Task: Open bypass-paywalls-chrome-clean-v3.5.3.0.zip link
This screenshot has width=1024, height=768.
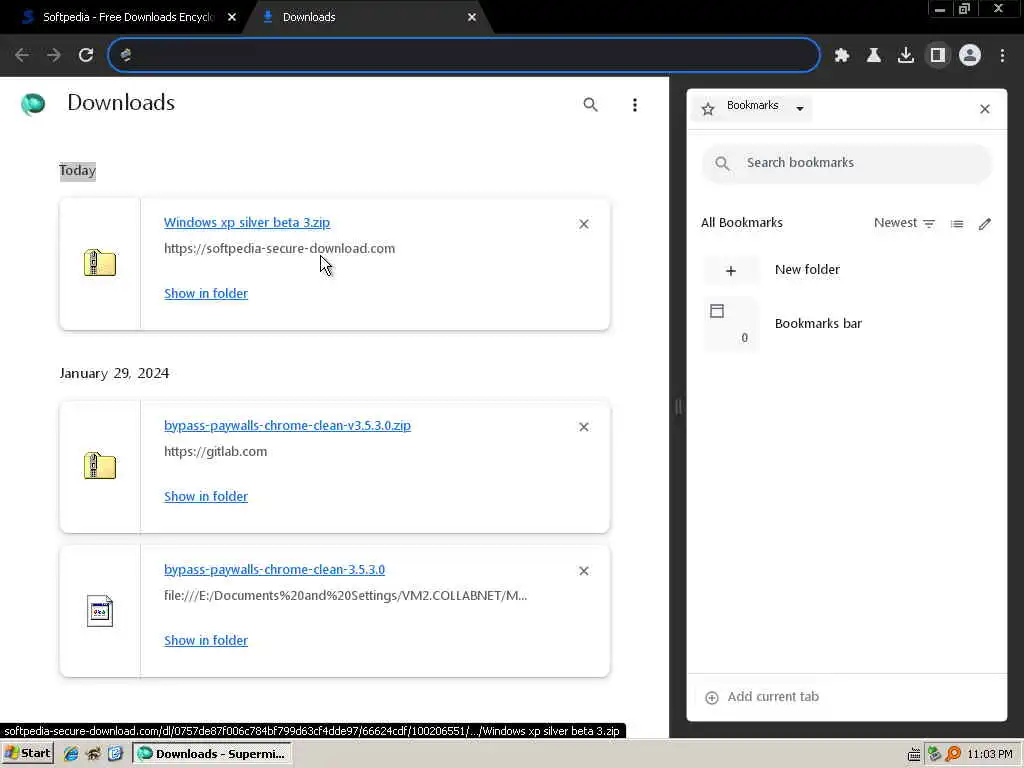Action: point(287,425)
